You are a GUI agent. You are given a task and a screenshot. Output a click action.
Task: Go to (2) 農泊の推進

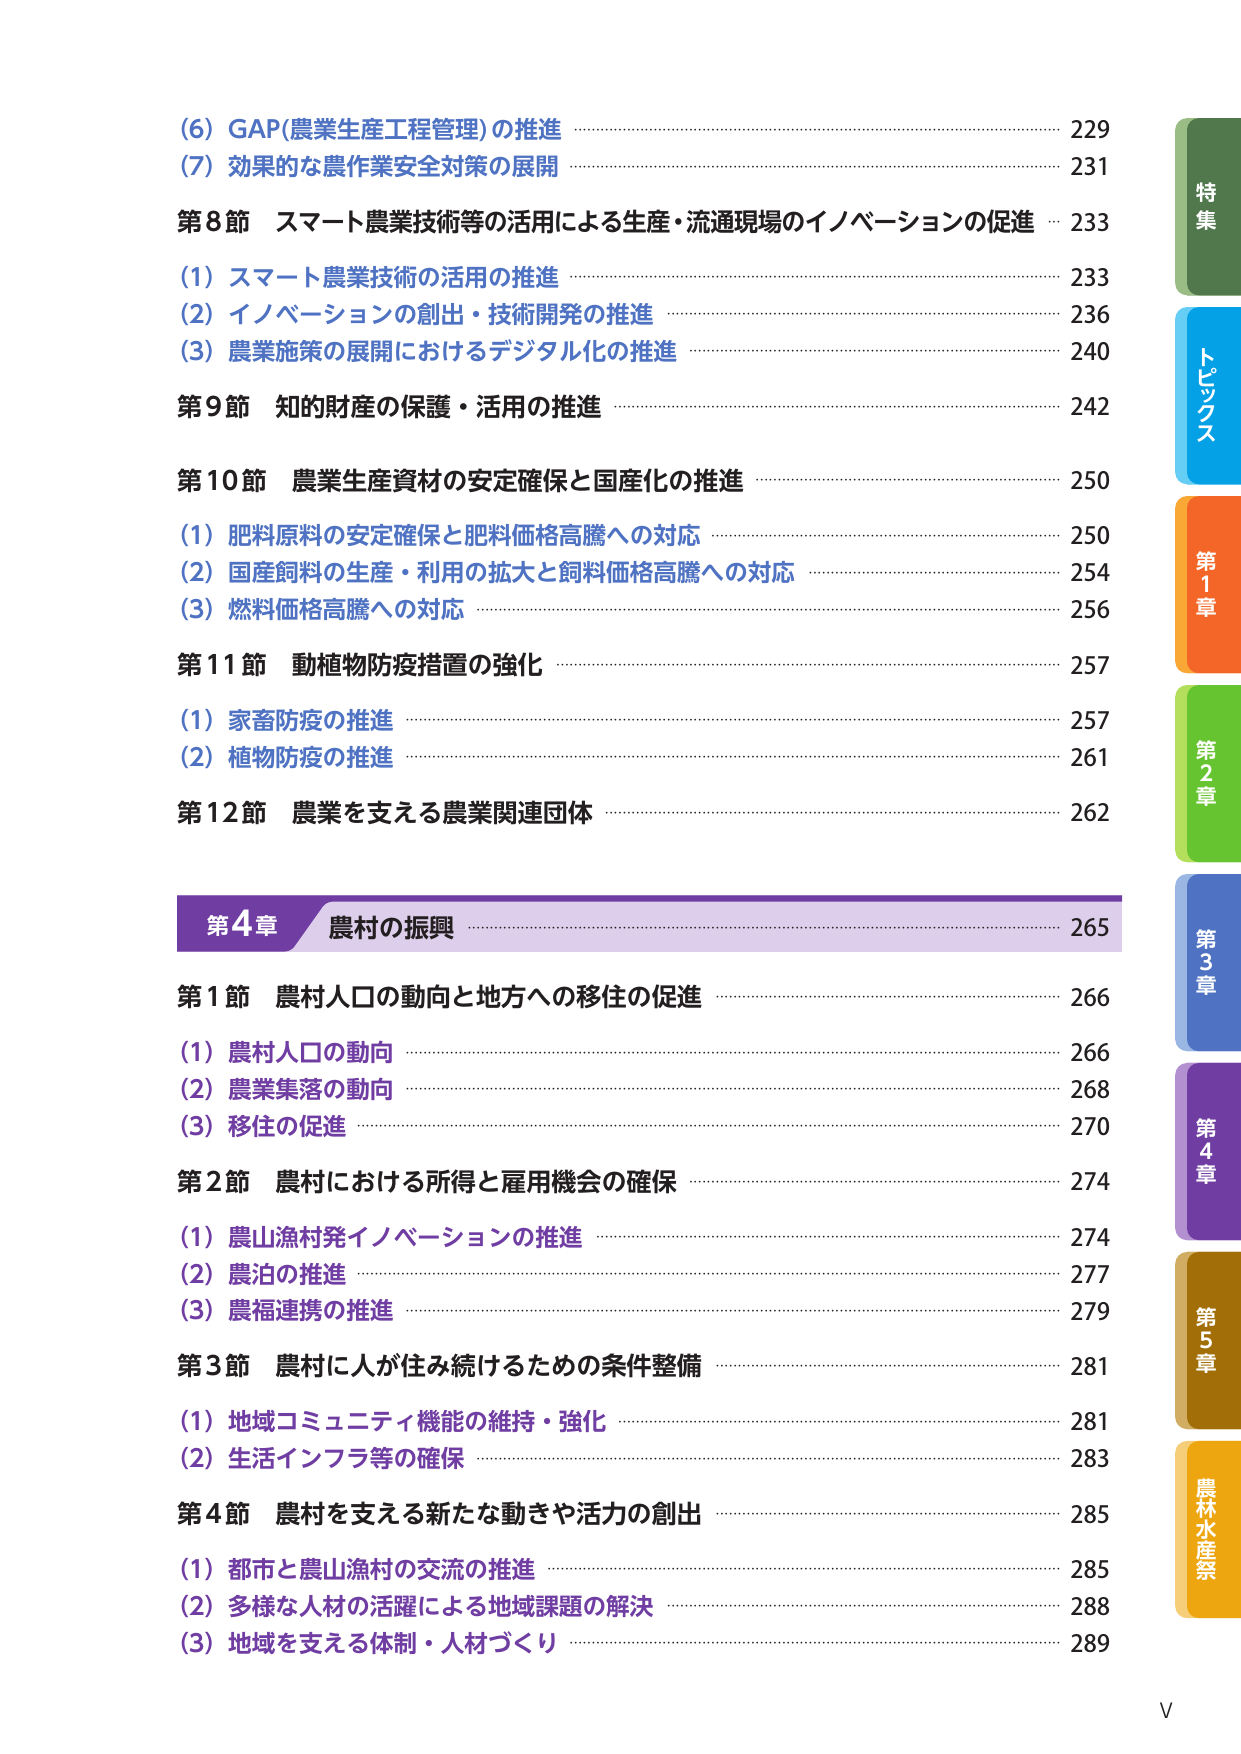262,1274
